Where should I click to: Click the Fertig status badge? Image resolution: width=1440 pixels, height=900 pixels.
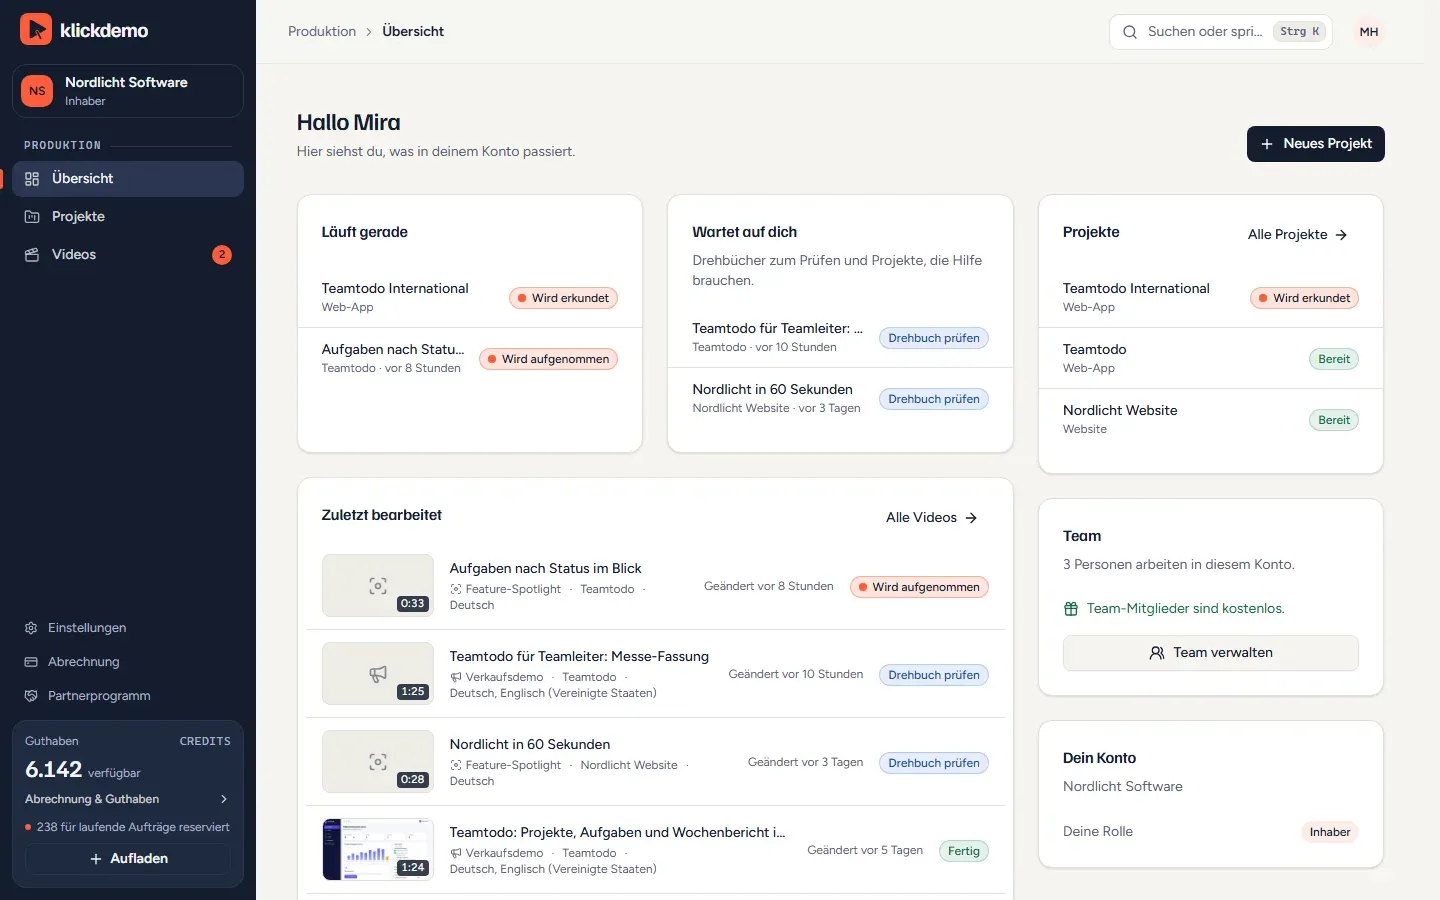[x=964, y=851]
